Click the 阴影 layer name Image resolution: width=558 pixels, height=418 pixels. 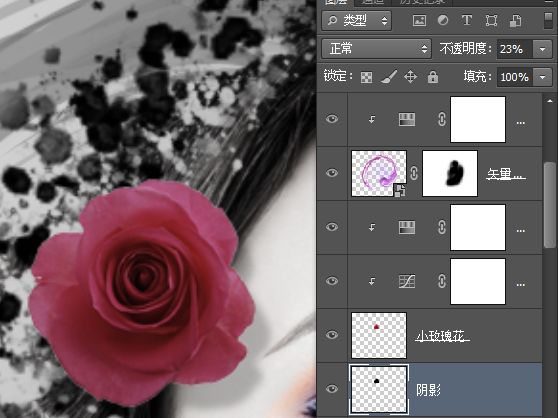[x=428, y=390]
